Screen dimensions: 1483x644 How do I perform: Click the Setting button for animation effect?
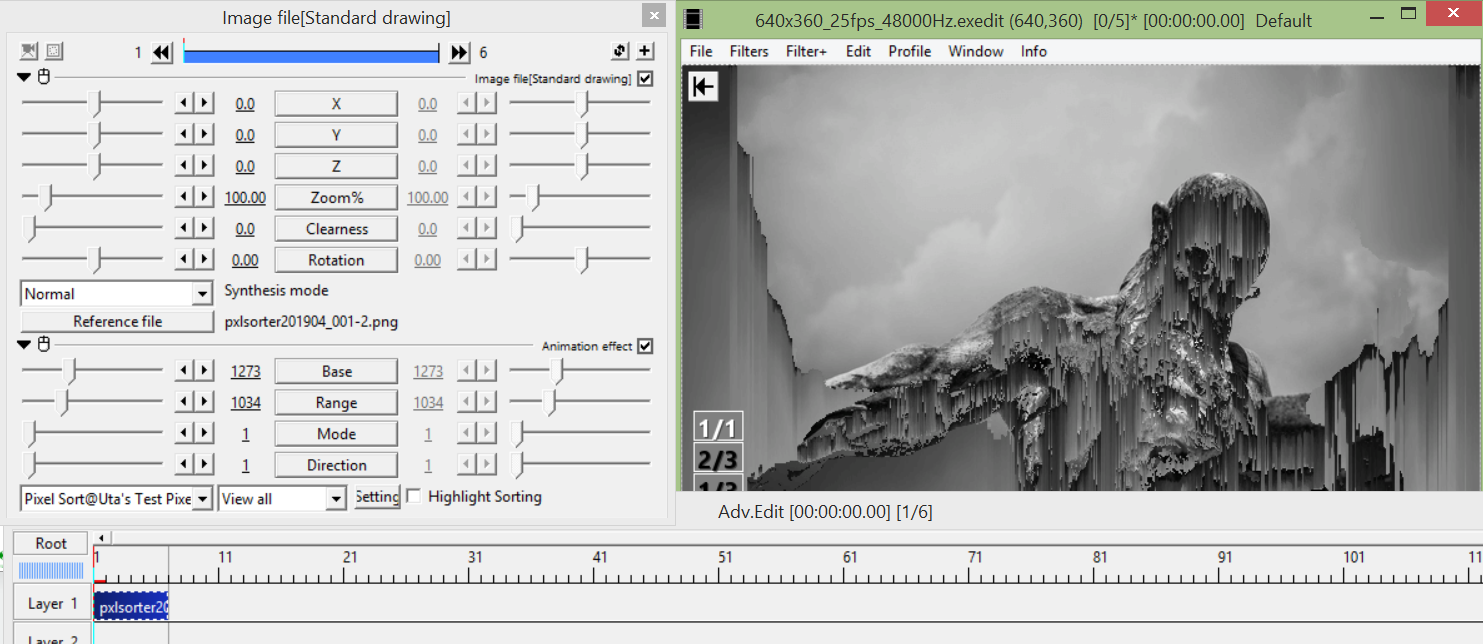pyautogui.click(x=377, y=497)
